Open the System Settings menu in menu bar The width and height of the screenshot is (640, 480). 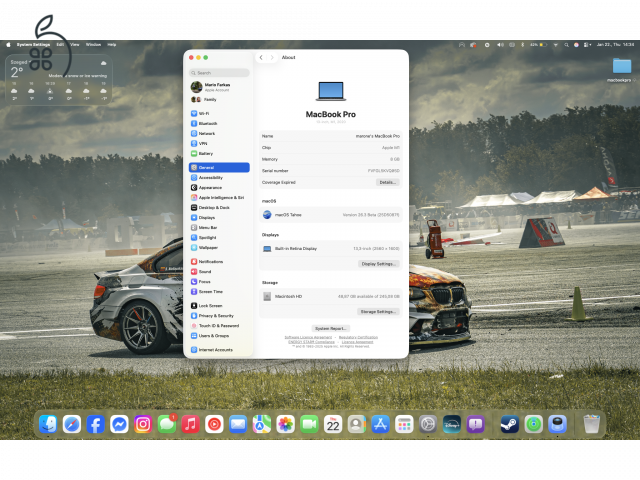(x=33, y=44)
